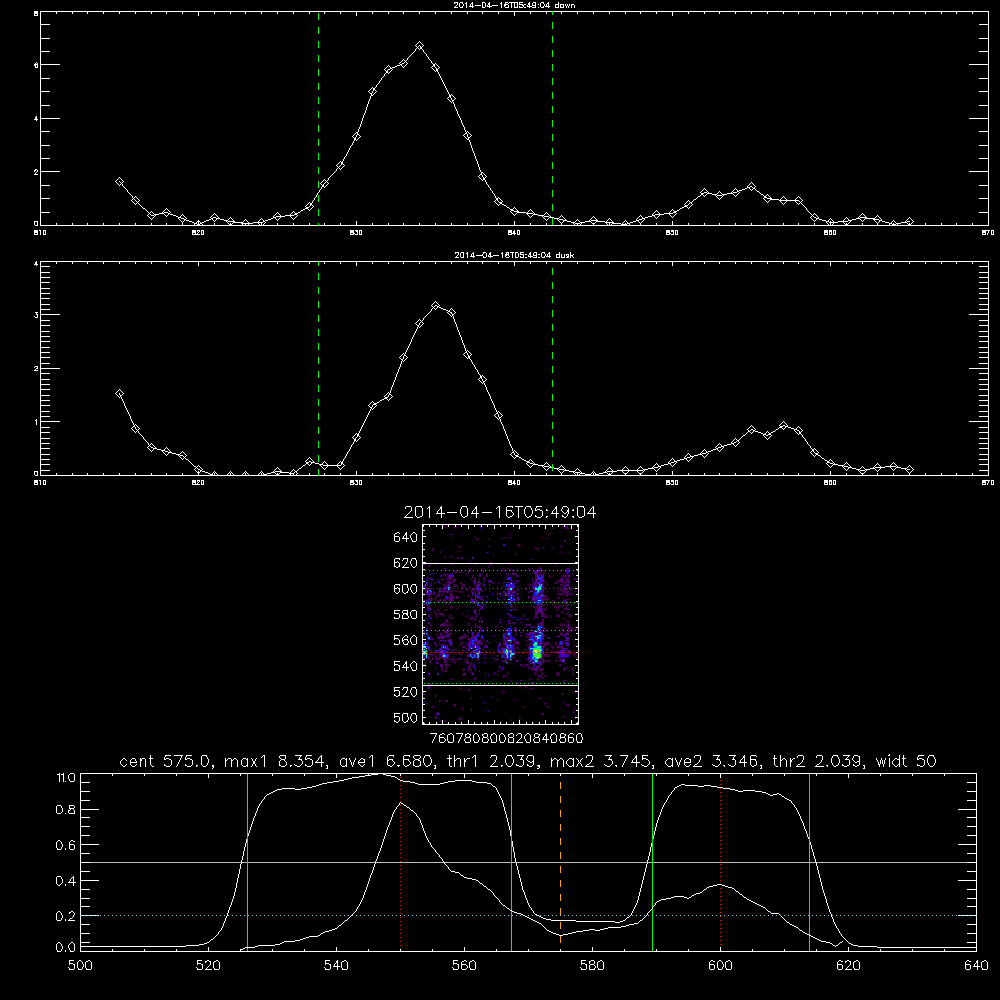Click x-axis label 560 on bottom plot
The width and height of the screenshot is (1000, 1000).
464,965
